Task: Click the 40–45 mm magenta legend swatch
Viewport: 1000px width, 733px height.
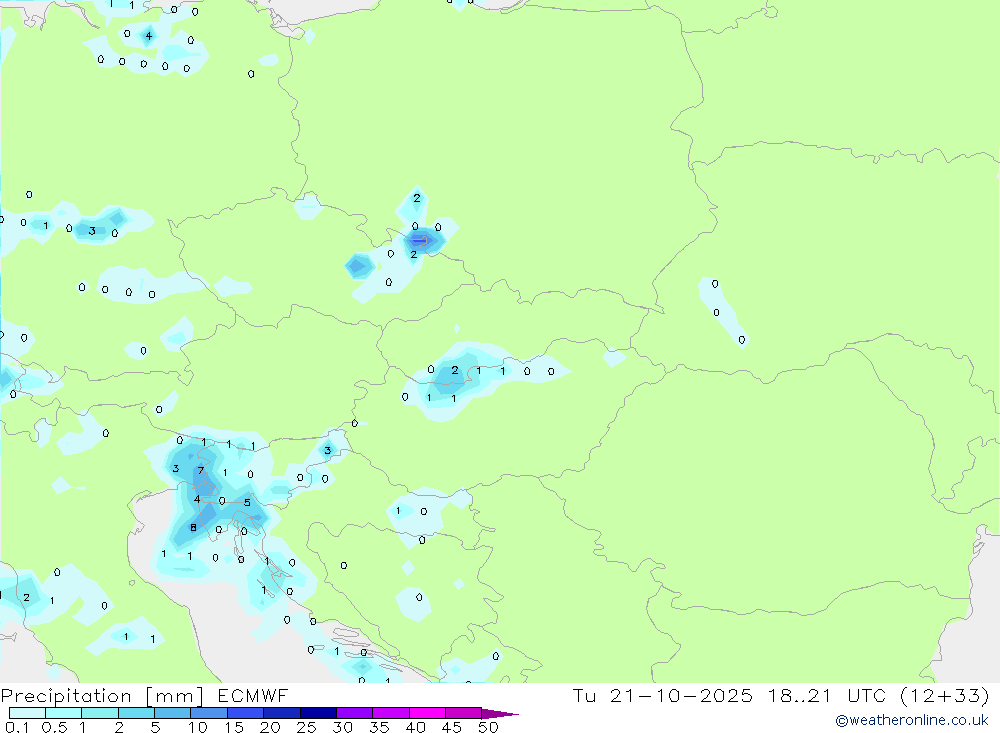Action: tap(427, 713)
